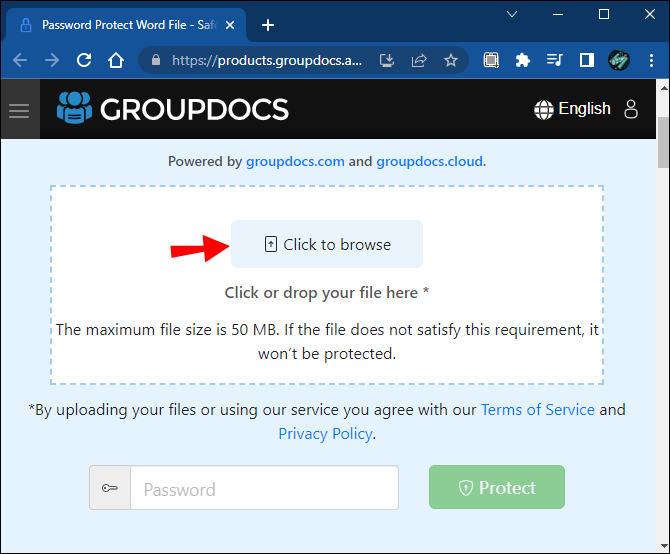Open the browser profile avatar
The image size is (670, 554).
[x=619, y=60]
